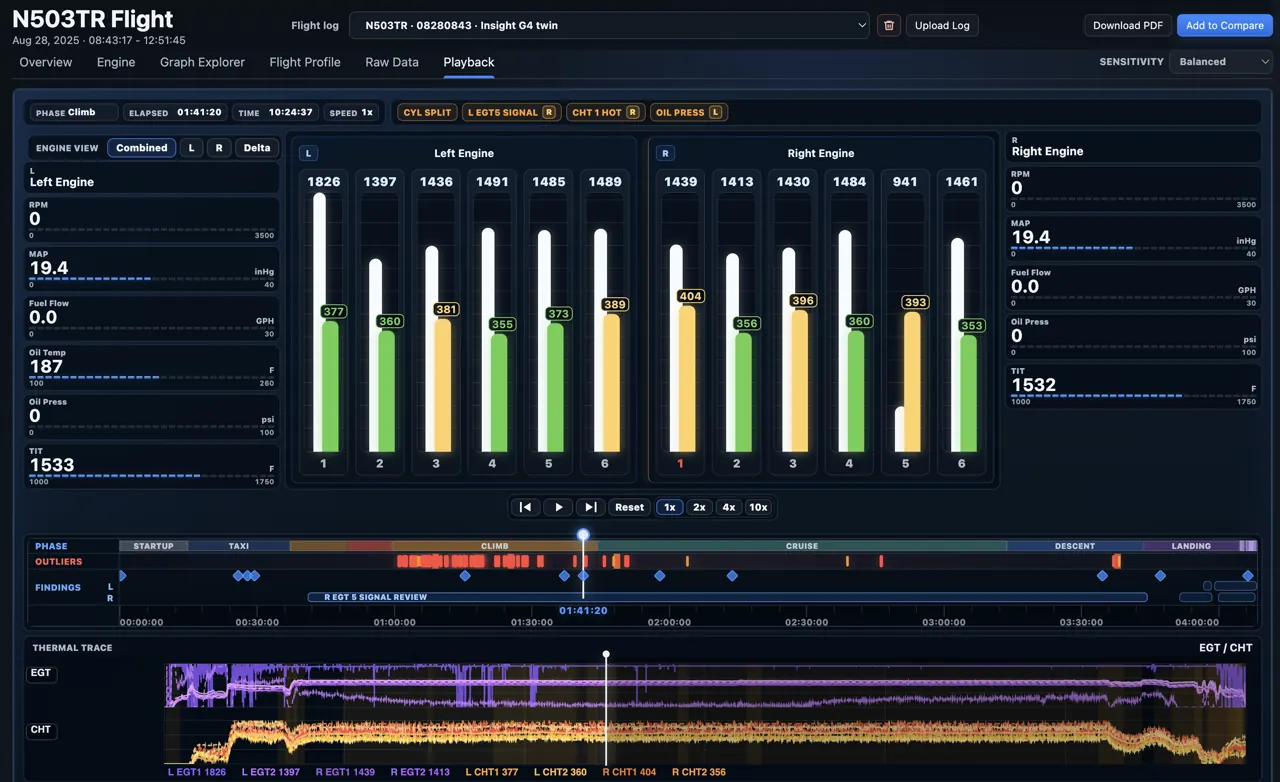Start playback with the play button
This screenshot has height=782, width=1280.
pyautogui.click(x=558, y=507)
